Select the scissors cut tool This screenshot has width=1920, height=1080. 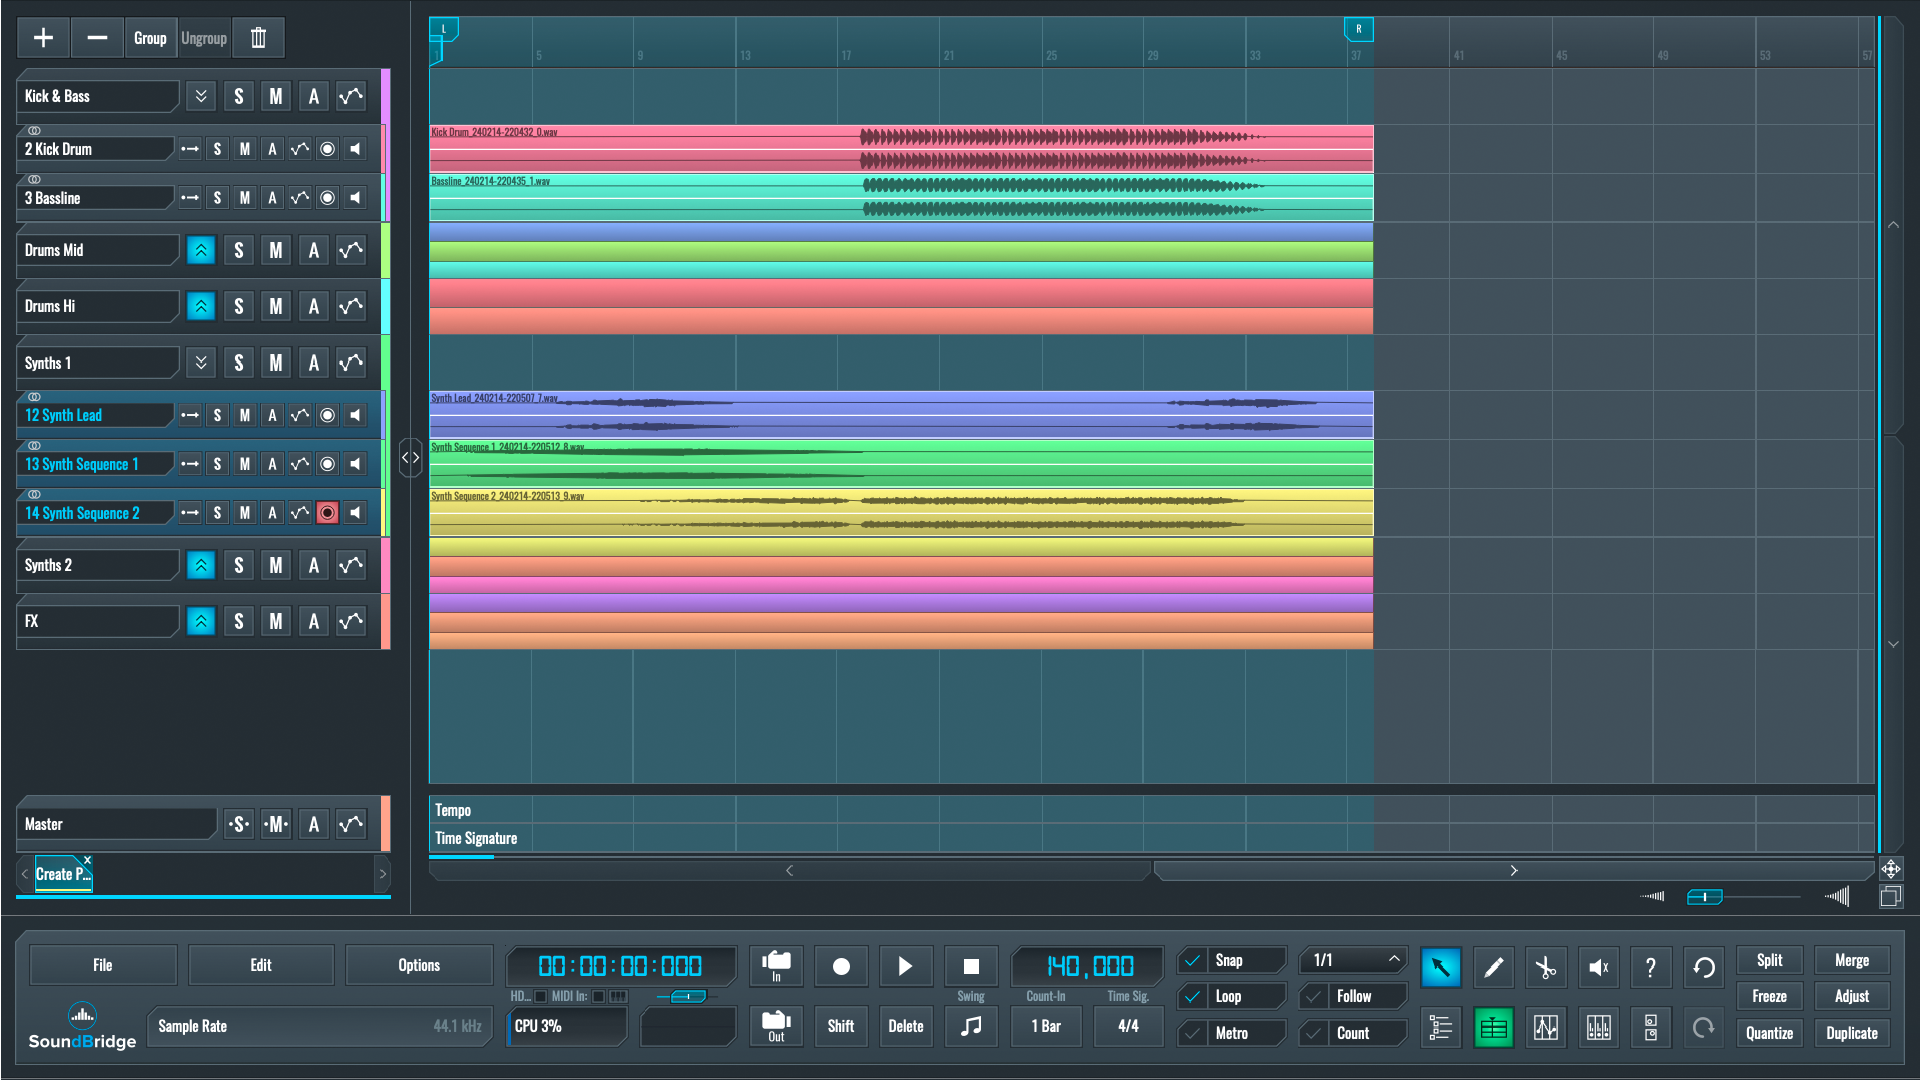click(1545, 967)
